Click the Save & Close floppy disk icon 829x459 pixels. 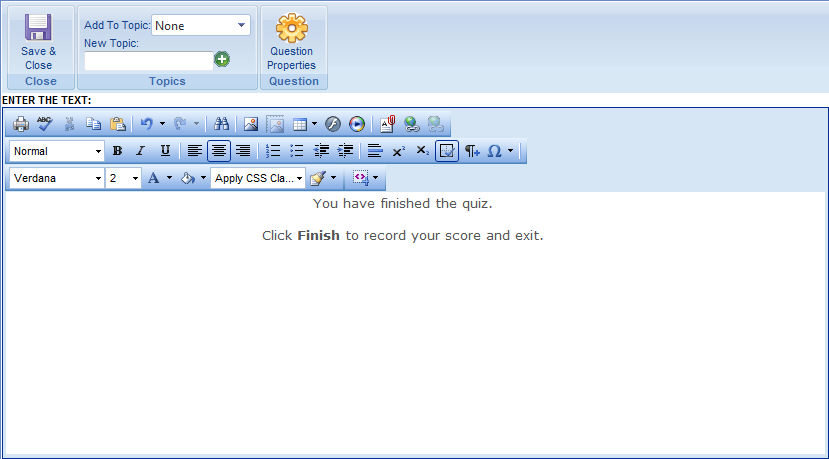click(x=38, y=27)
